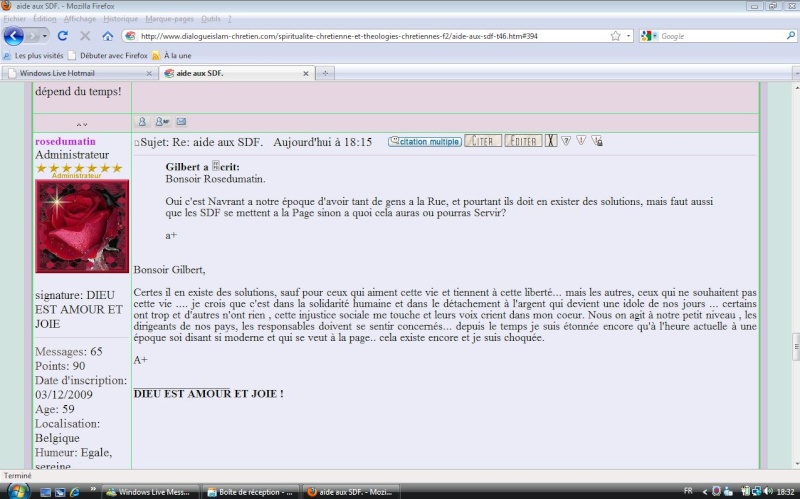Viewport: 800px width, 499px height.
Task: Open Les plus visités bookmark folder
Action: point(33,56)
